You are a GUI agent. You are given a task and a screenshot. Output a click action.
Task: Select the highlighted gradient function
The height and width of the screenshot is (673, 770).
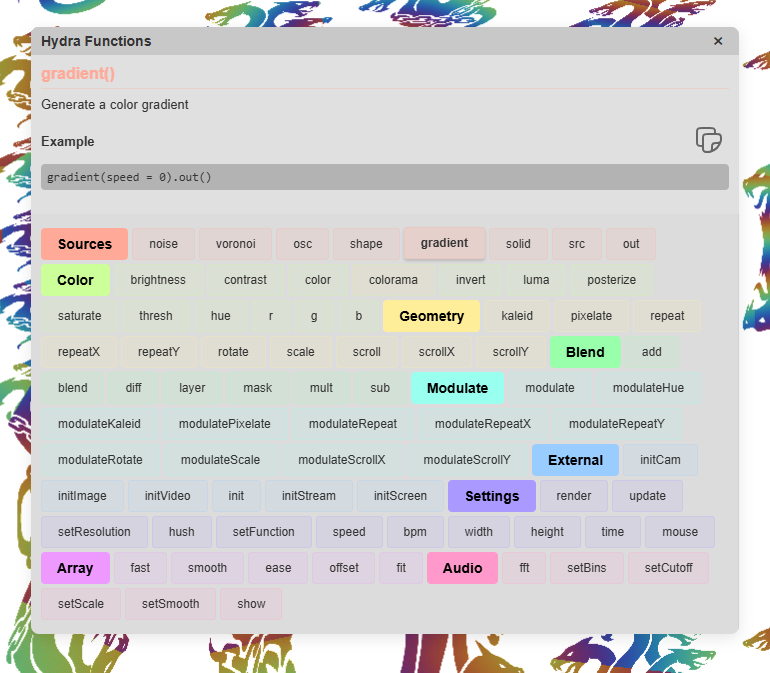coord(444,243)
